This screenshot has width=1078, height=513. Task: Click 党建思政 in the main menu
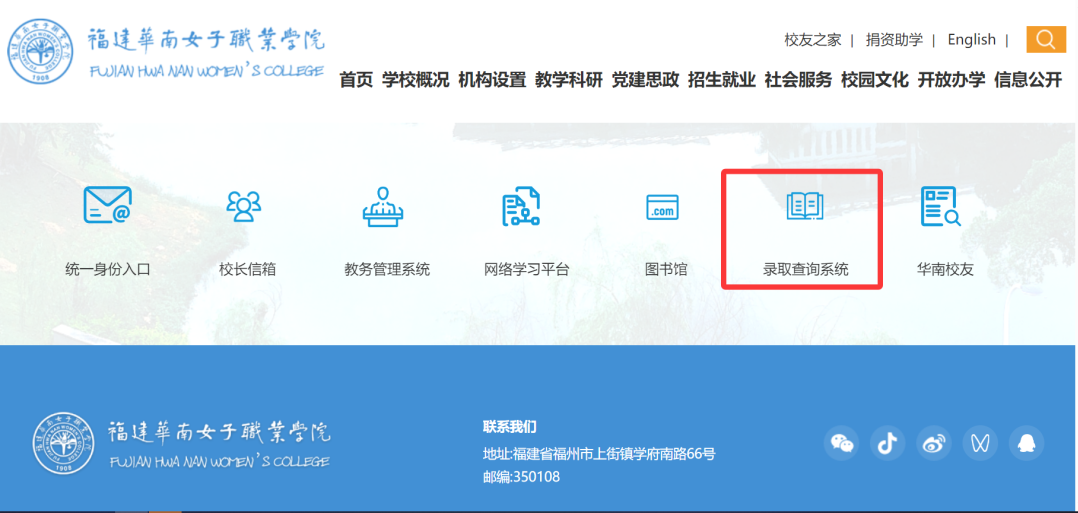pyautogui.click(x=645, y=80)
